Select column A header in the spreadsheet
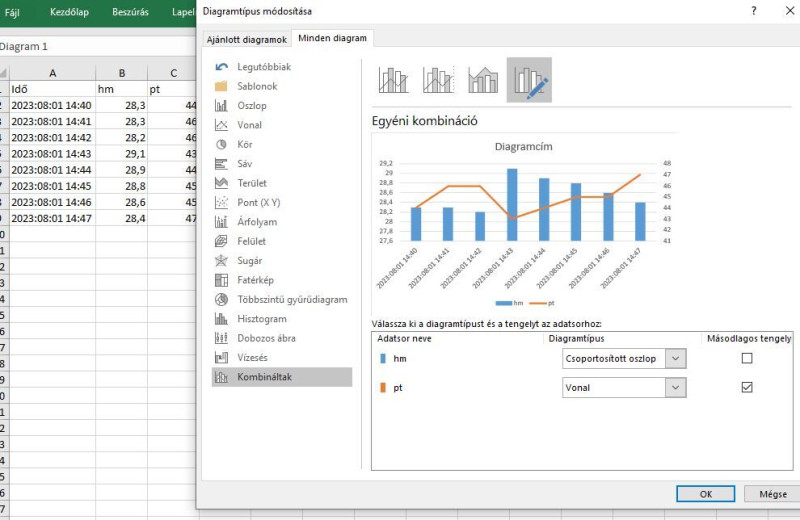 point(53,73)
